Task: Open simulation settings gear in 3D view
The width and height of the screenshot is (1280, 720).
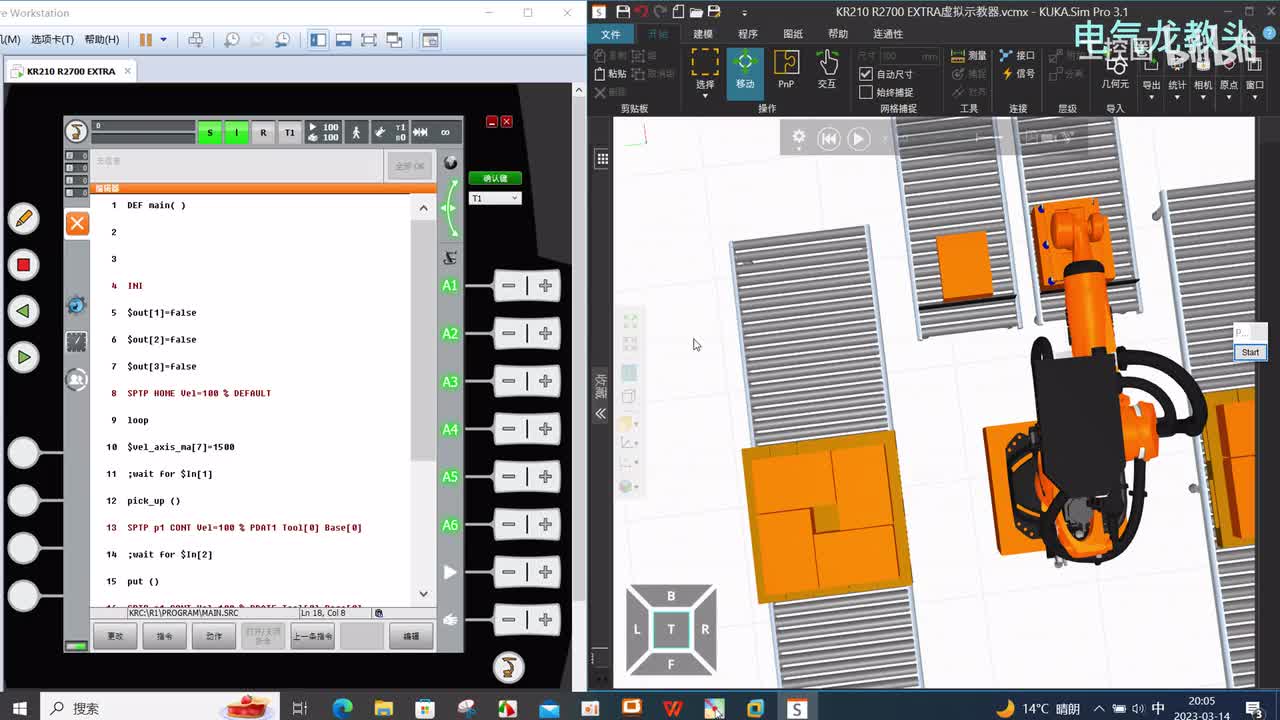Action: pyautogui.click(x=799, y=138)
